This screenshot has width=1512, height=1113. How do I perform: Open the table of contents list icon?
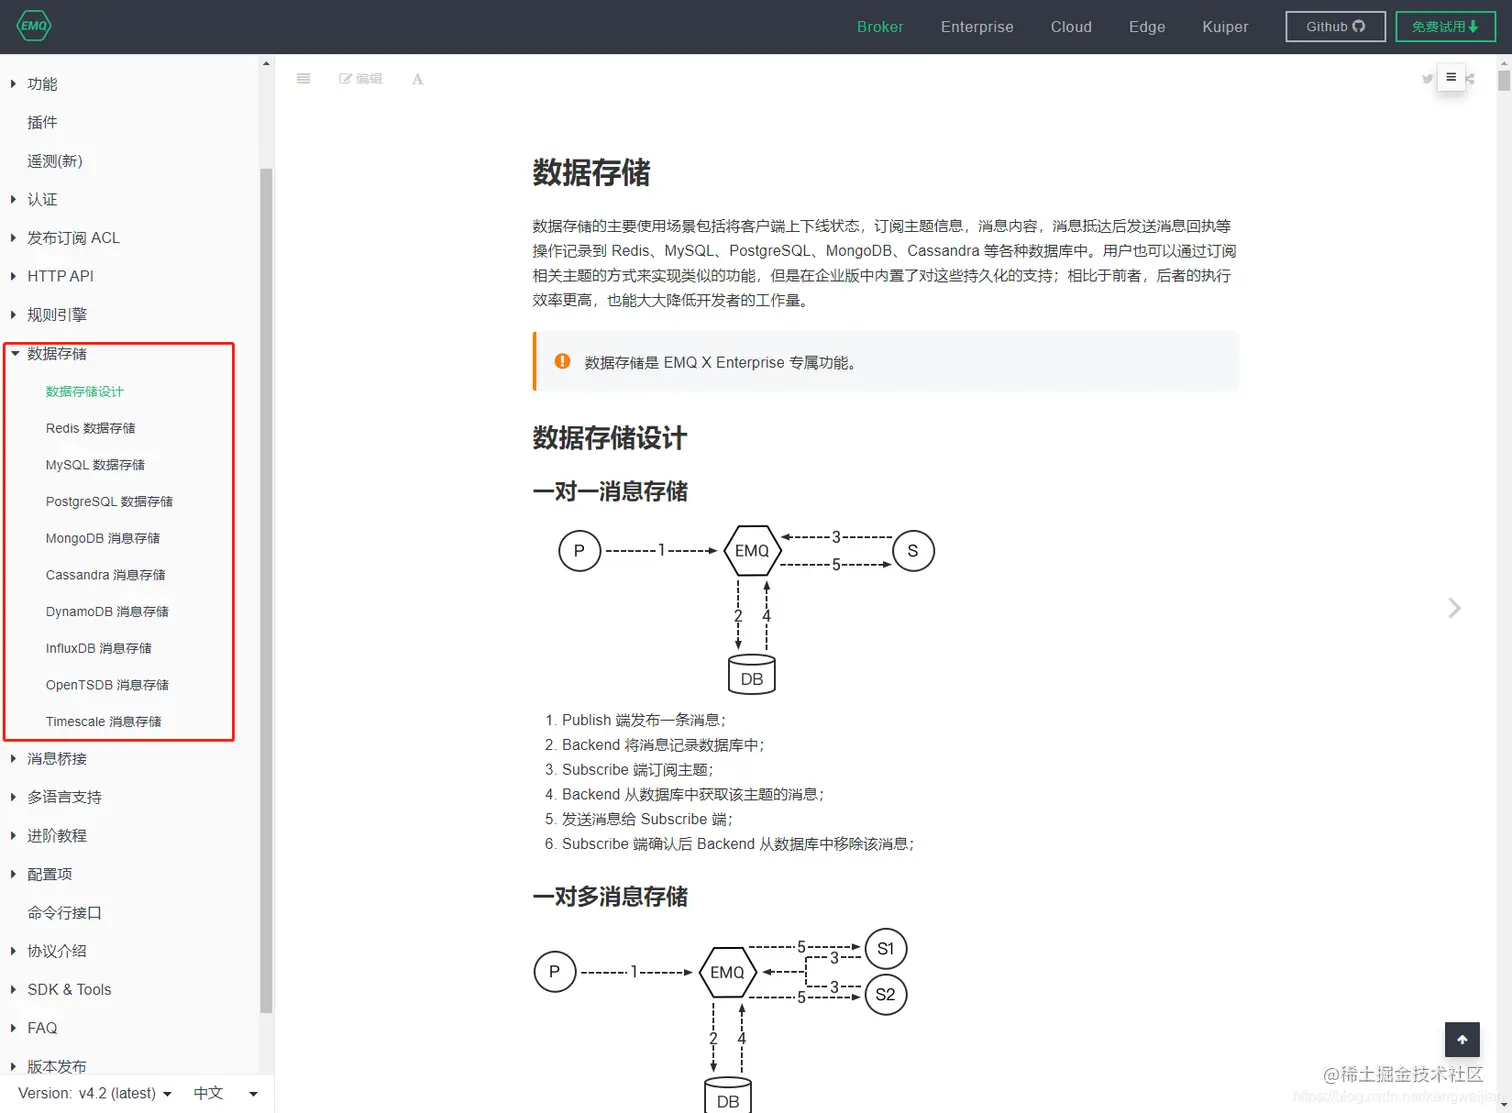(x=303, y=78)
